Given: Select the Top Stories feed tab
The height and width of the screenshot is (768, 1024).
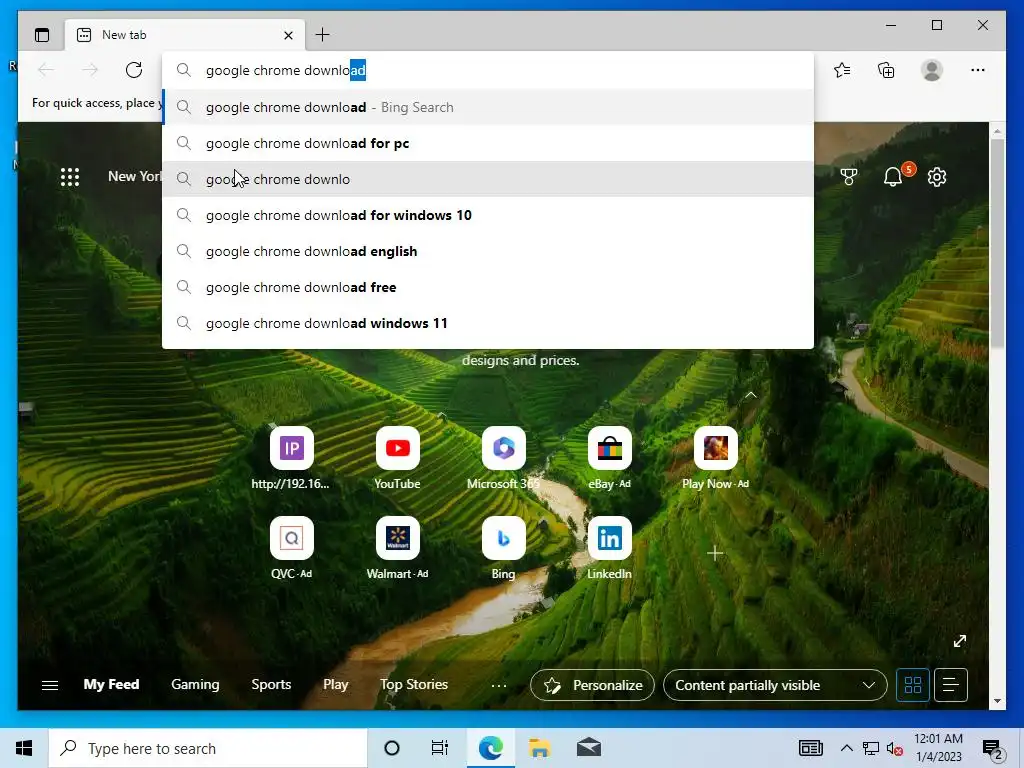Looking at the screenshot, I should [x=414, y=684].
